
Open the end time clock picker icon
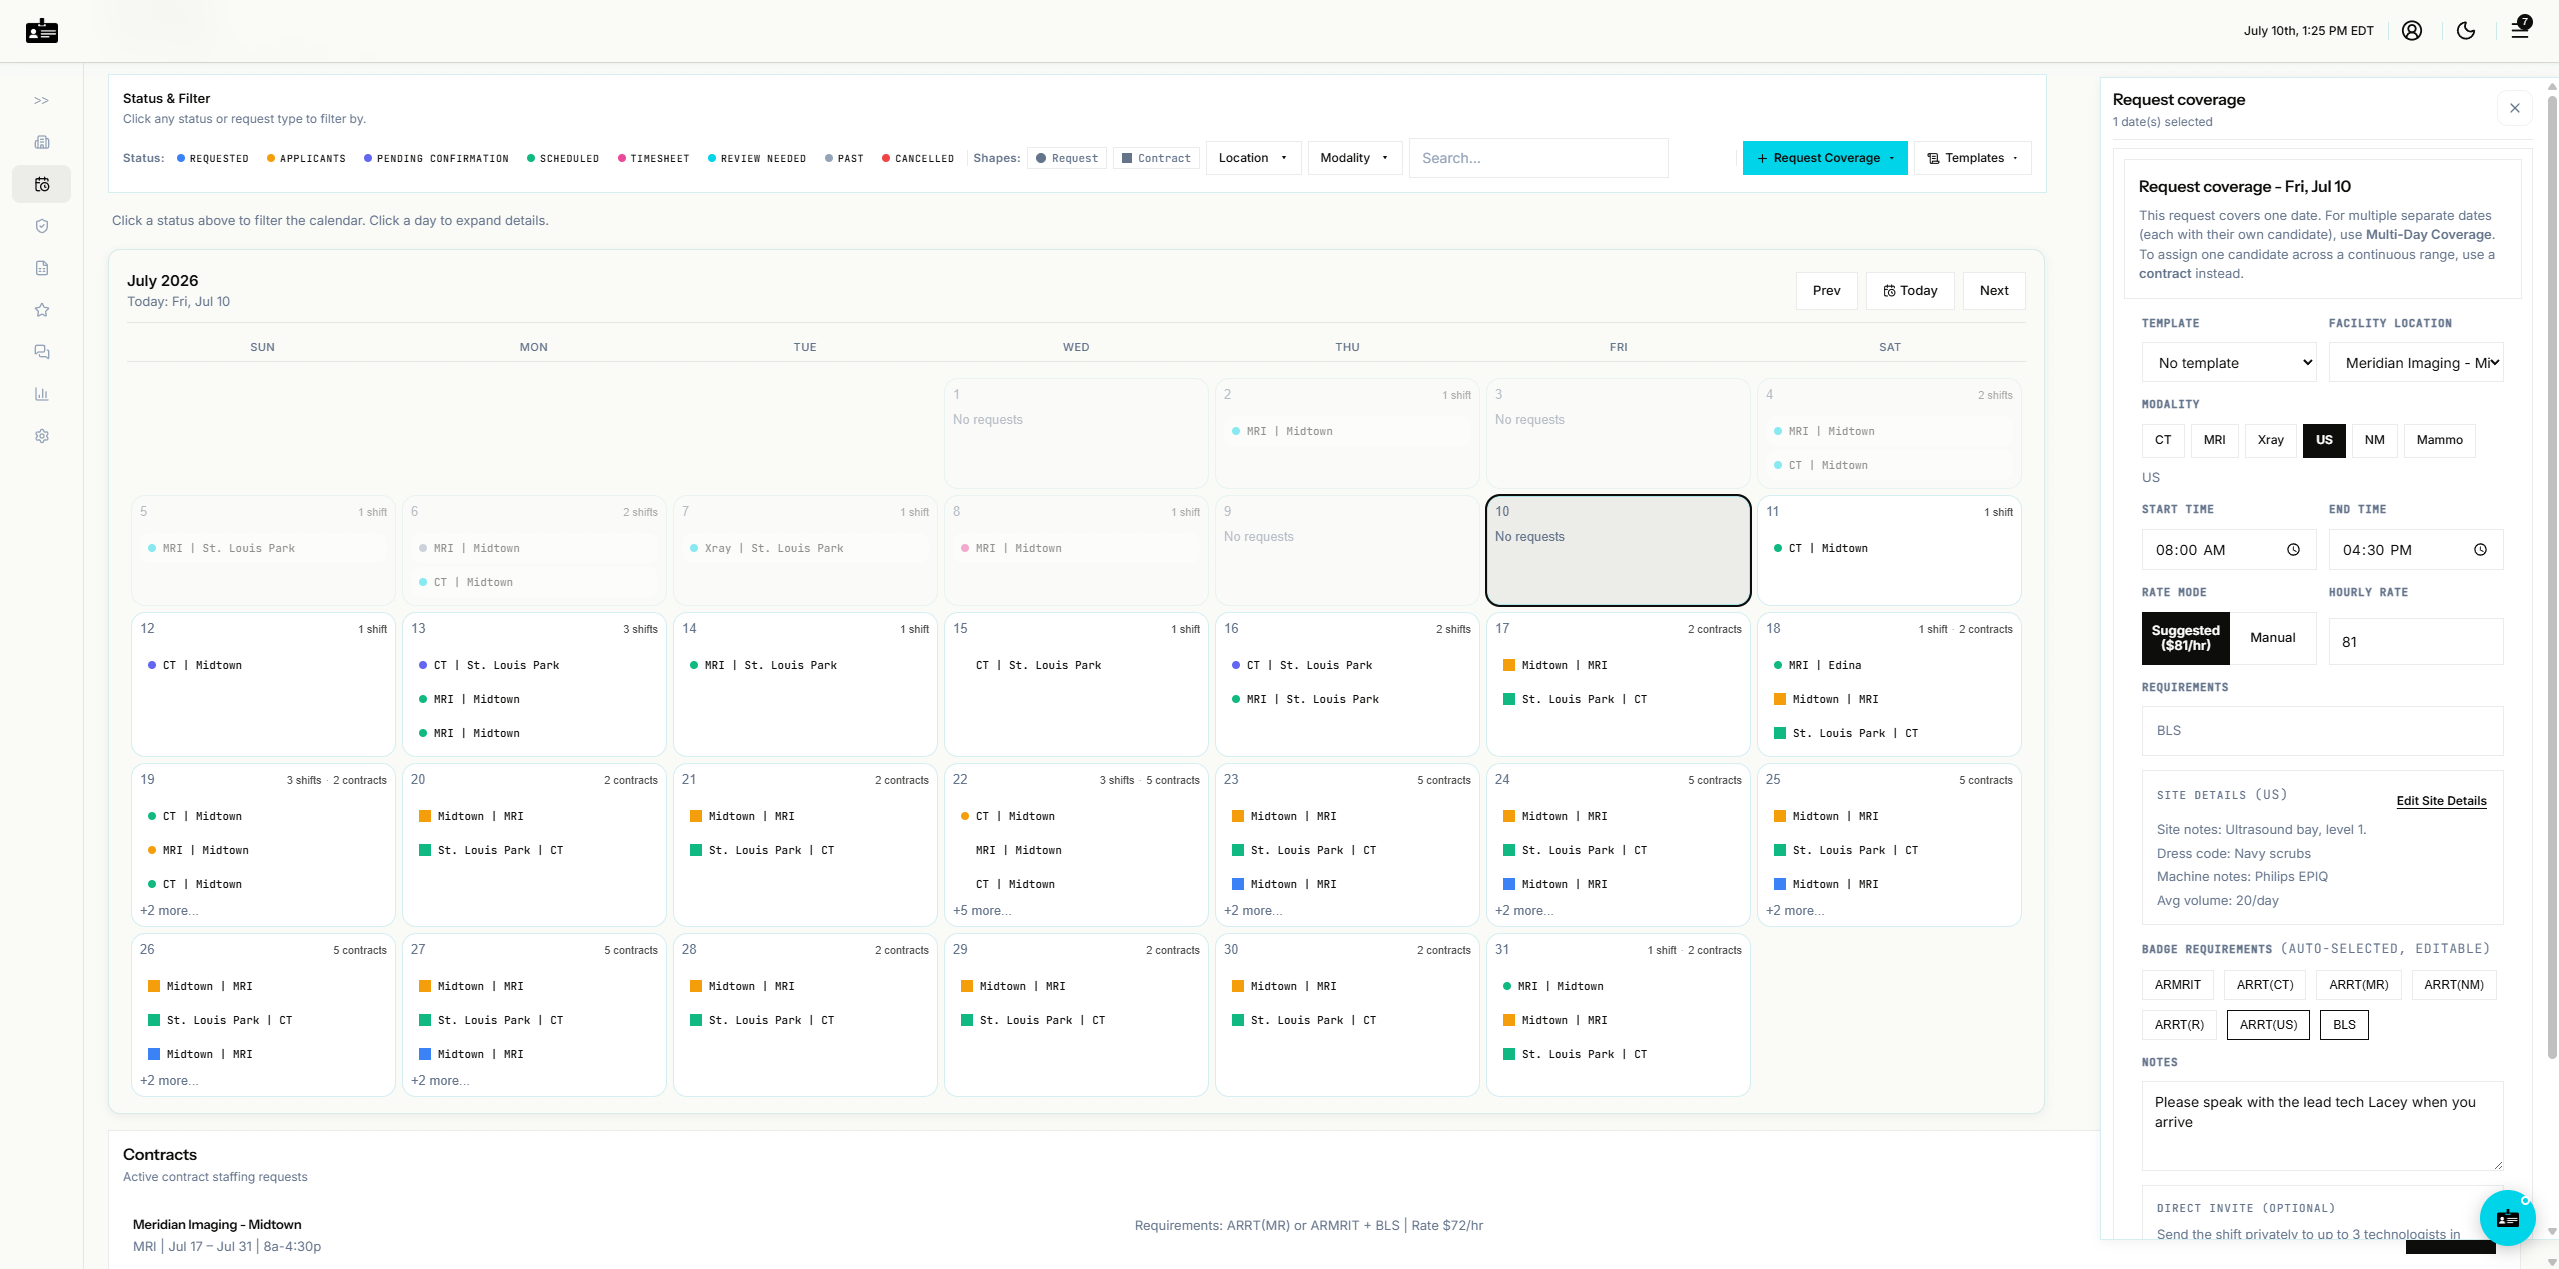[2480, 550]
